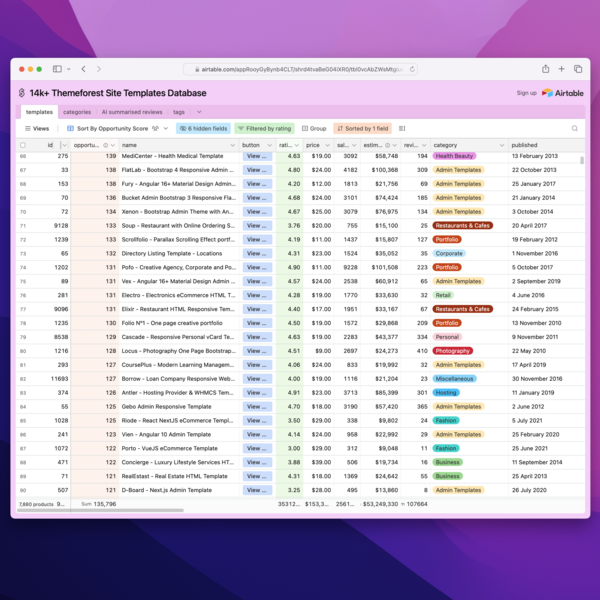Image resolution: width=600 pixels, height=600 pixels.
Task: Click View button for MediCenter row
Action: point(257,156)
